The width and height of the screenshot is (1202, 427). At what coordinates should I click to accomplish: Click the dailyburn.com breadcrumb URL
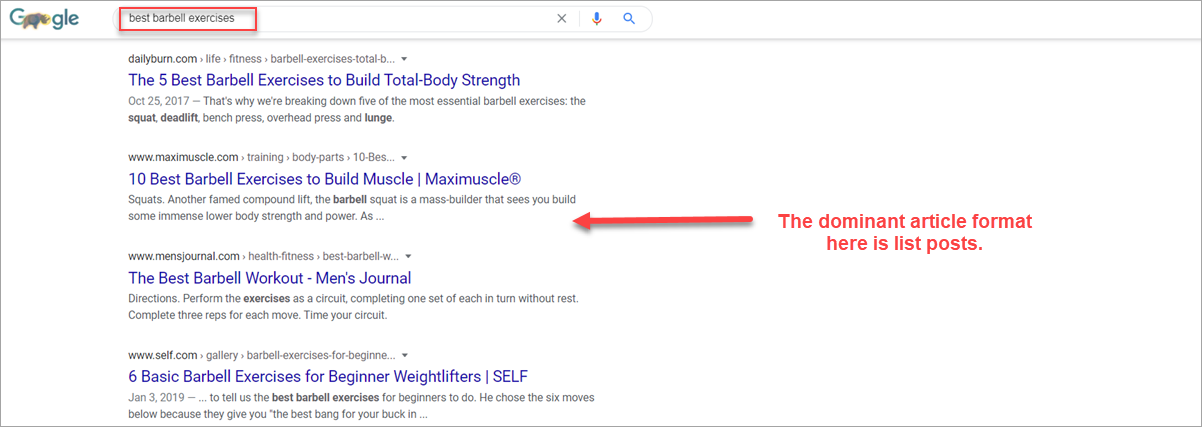pos(162,59)
